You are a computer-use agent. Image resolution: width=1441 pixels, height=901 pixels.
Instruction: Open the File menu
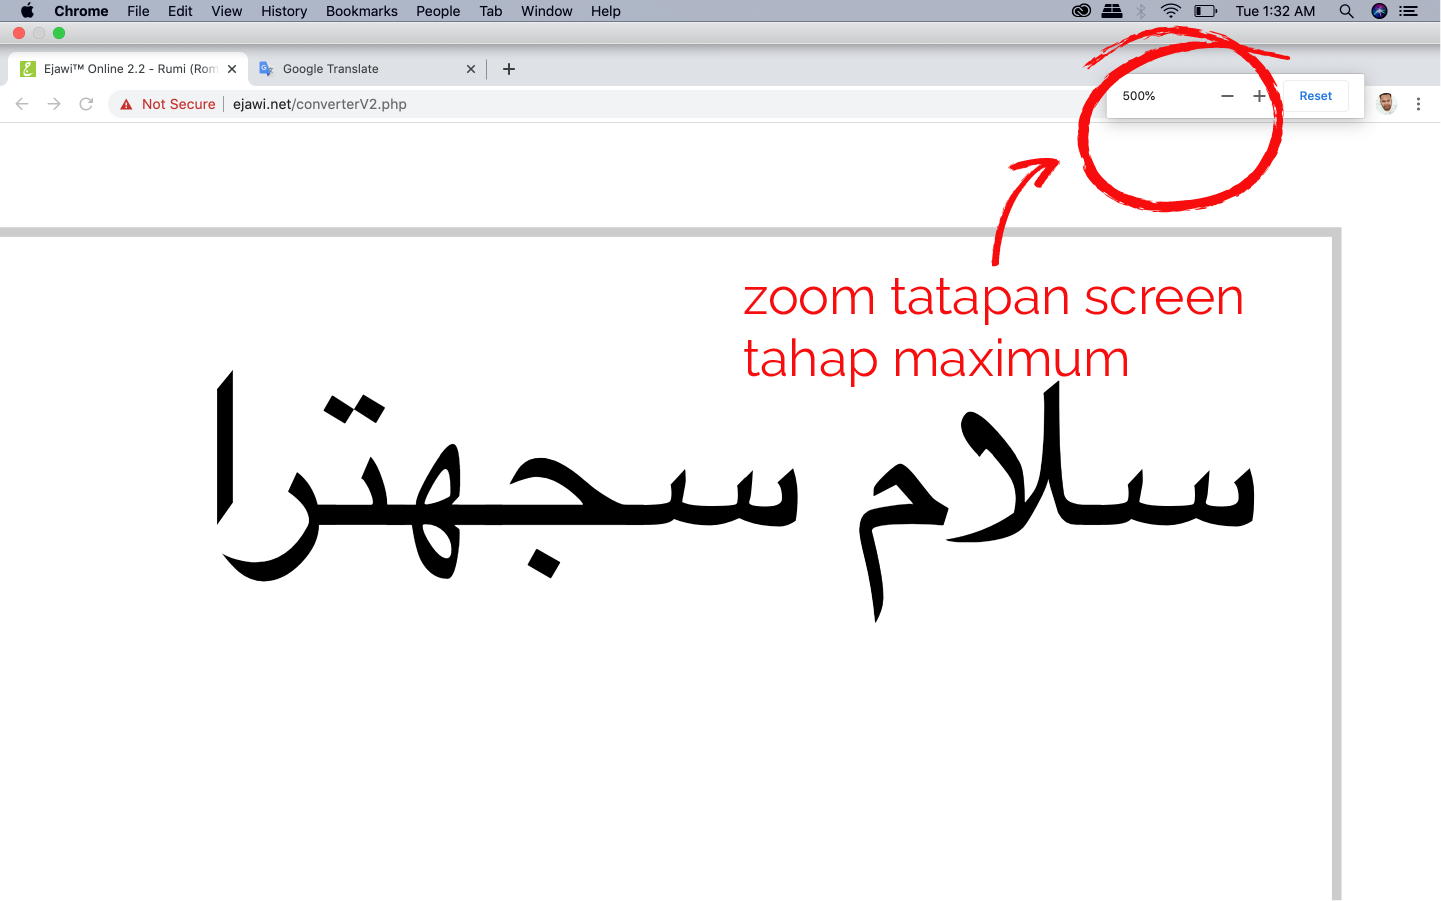pos(138,11)
